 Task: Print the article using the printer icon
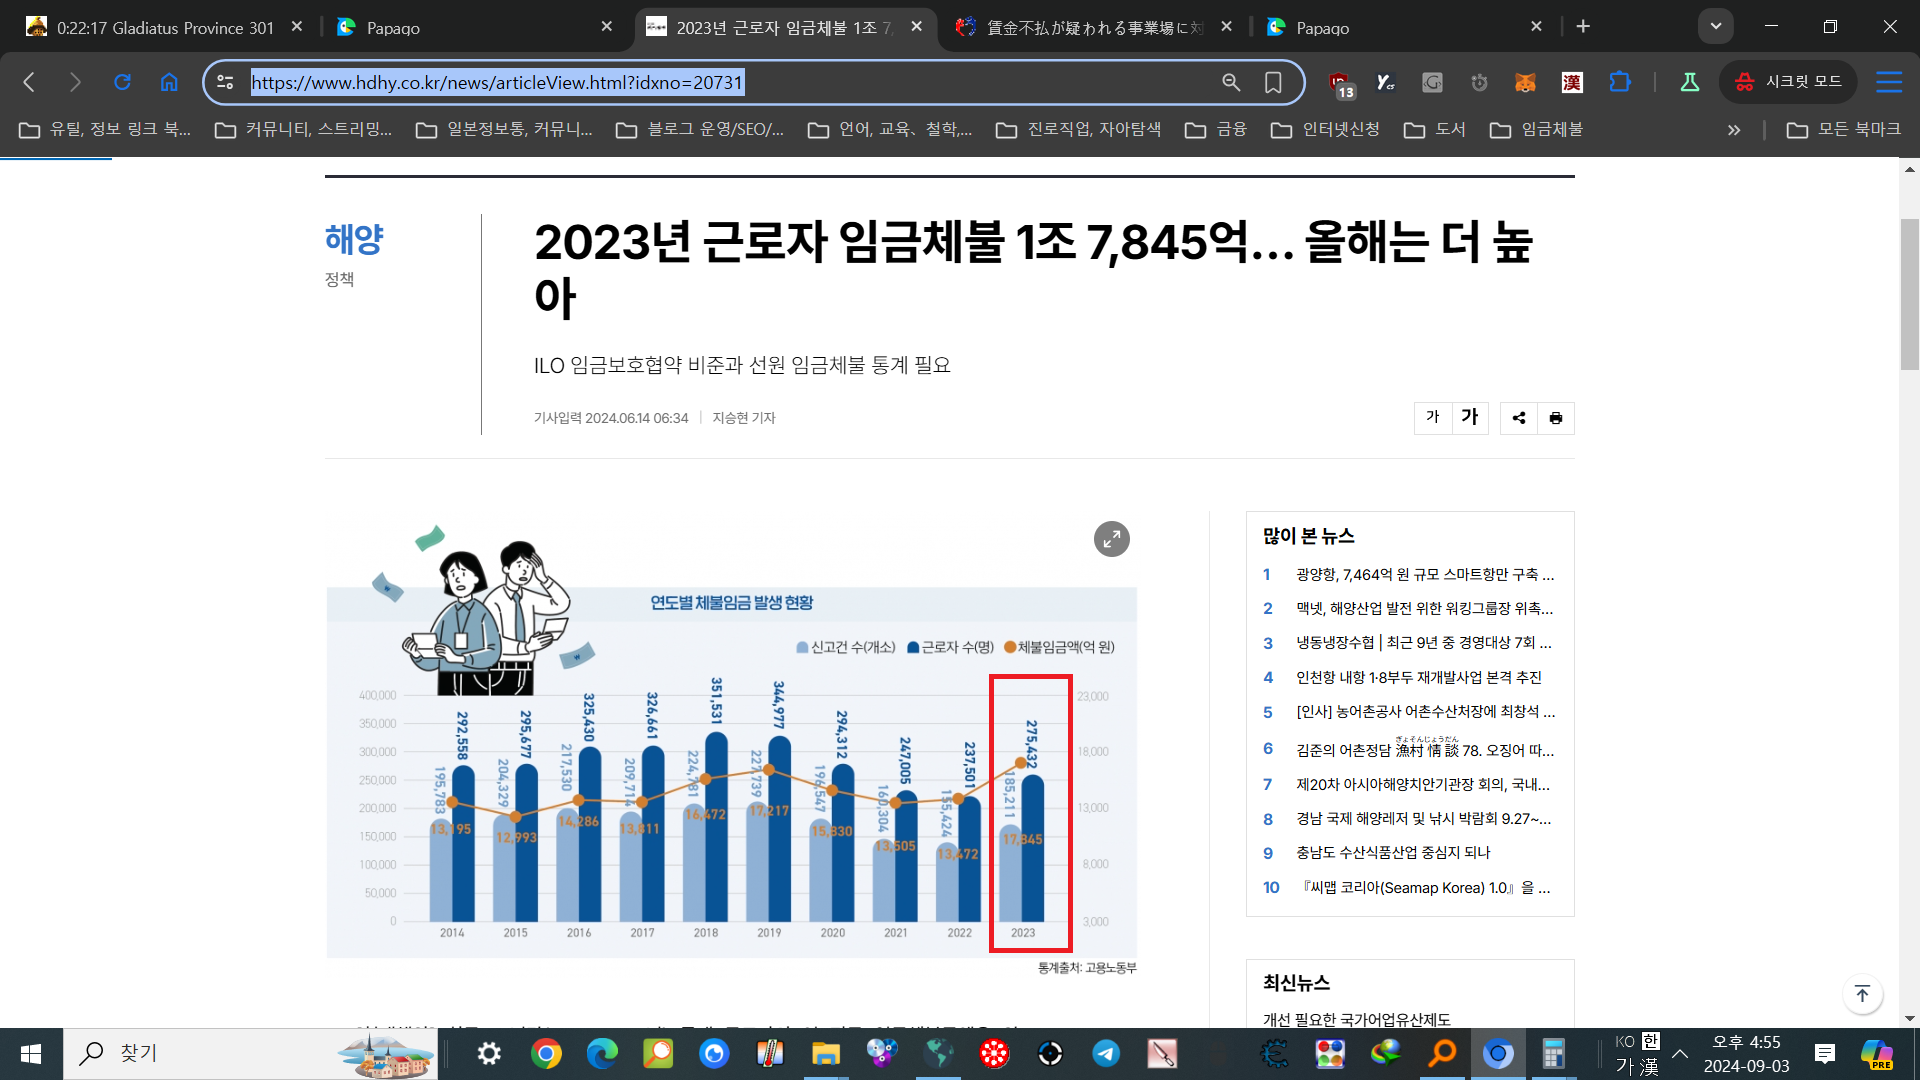pyautogui.click(x=1555, y=418)
